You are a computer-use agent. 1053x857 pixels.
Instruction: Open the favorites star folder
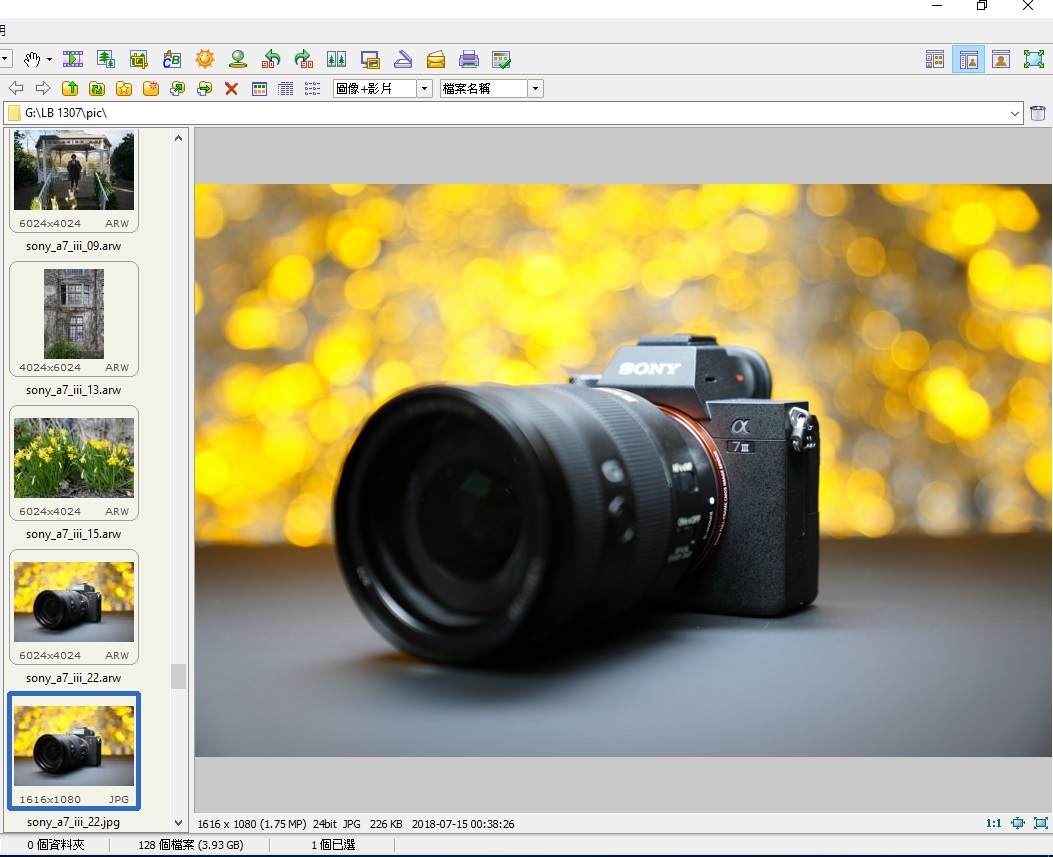pos(124,89)
